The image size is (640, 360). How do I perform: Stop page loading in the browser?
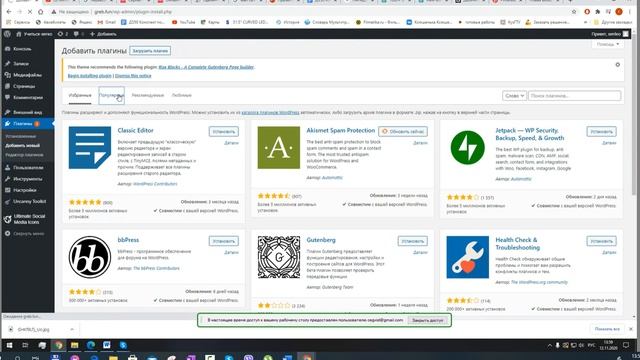pyautogui.click(x=30, y=12)
